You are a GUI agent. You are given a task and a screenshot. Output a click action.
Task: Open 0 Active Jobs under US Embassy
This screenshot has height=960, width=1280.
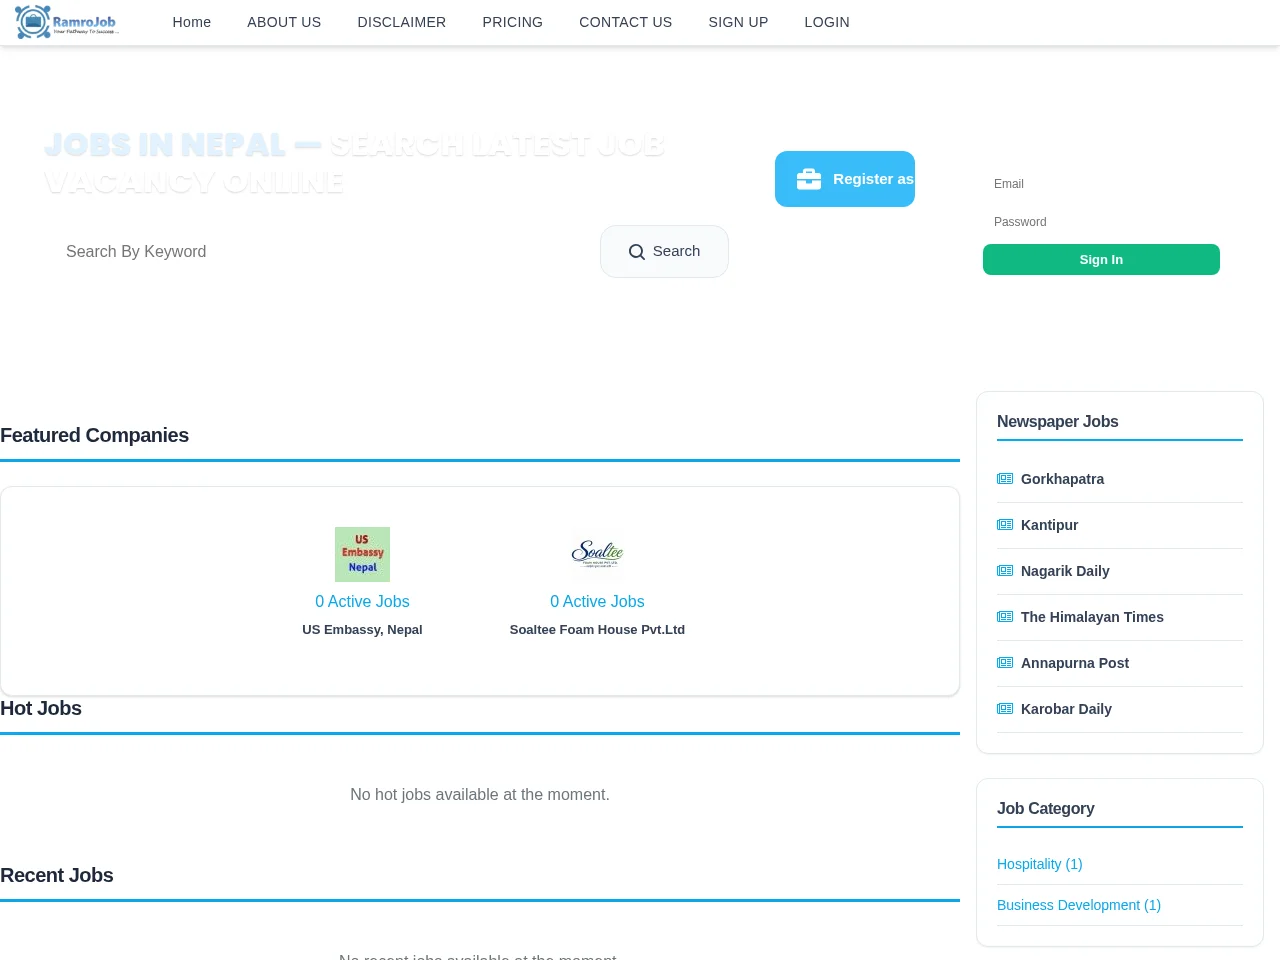click(362, 601)
